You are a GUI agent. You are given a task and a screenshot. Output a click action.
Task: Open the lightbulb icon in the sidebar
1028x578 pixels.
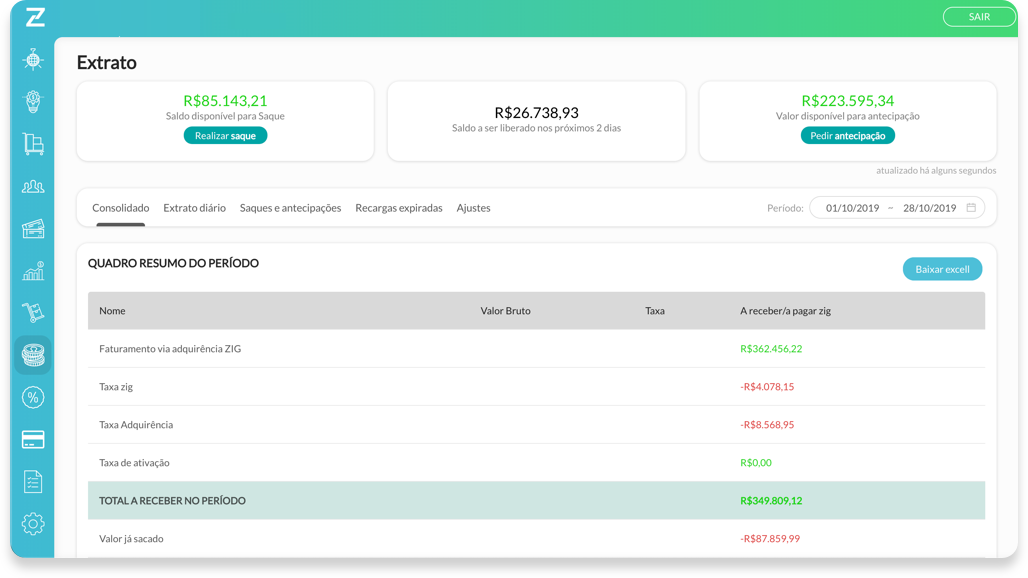33,102
